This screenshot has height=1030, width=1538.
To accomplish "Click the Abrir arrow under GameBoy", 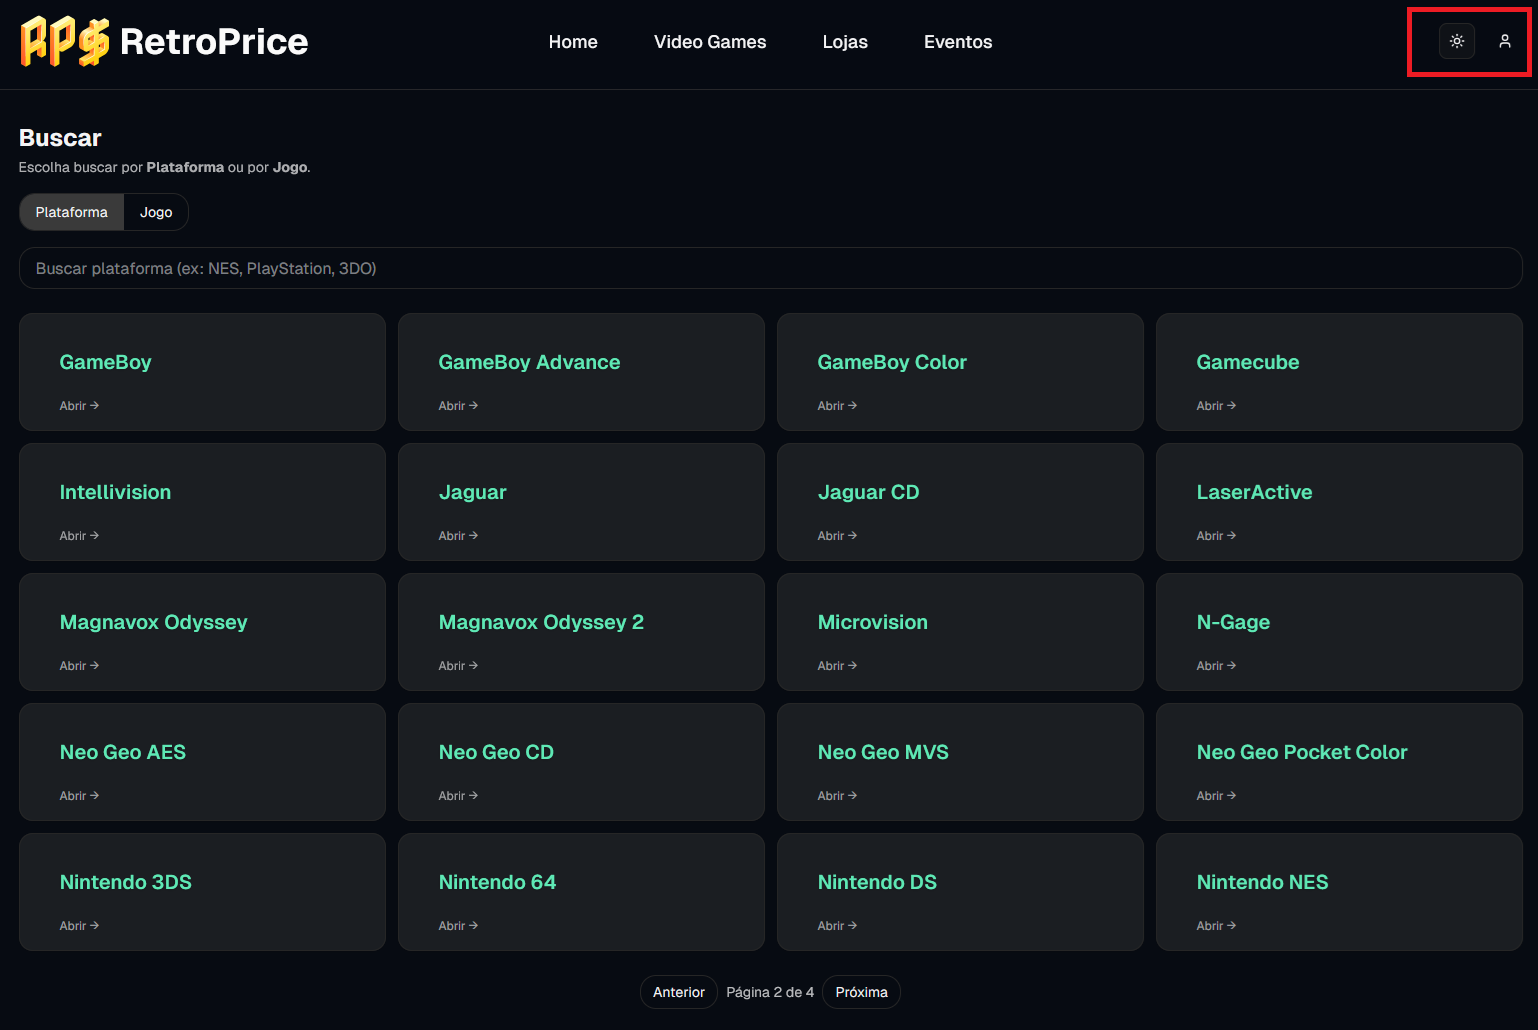I will coord(79,406).
